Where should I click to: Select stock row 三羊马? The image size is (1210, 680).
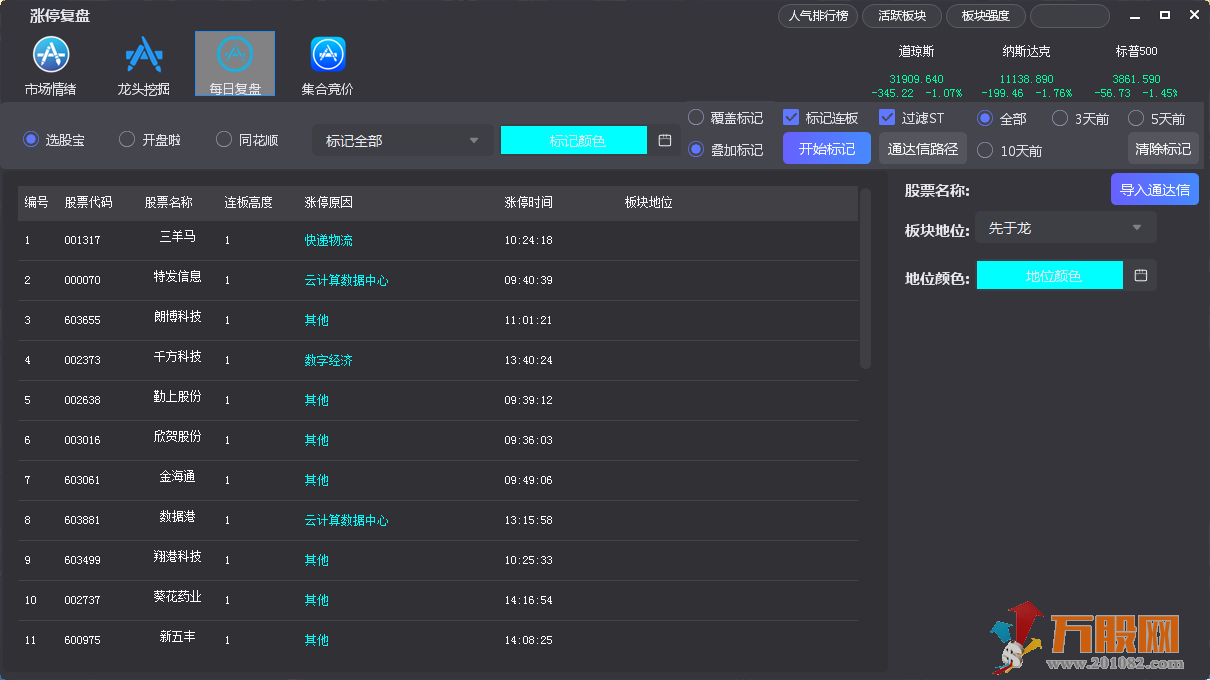pyautogui.click(x=438, y=240)
